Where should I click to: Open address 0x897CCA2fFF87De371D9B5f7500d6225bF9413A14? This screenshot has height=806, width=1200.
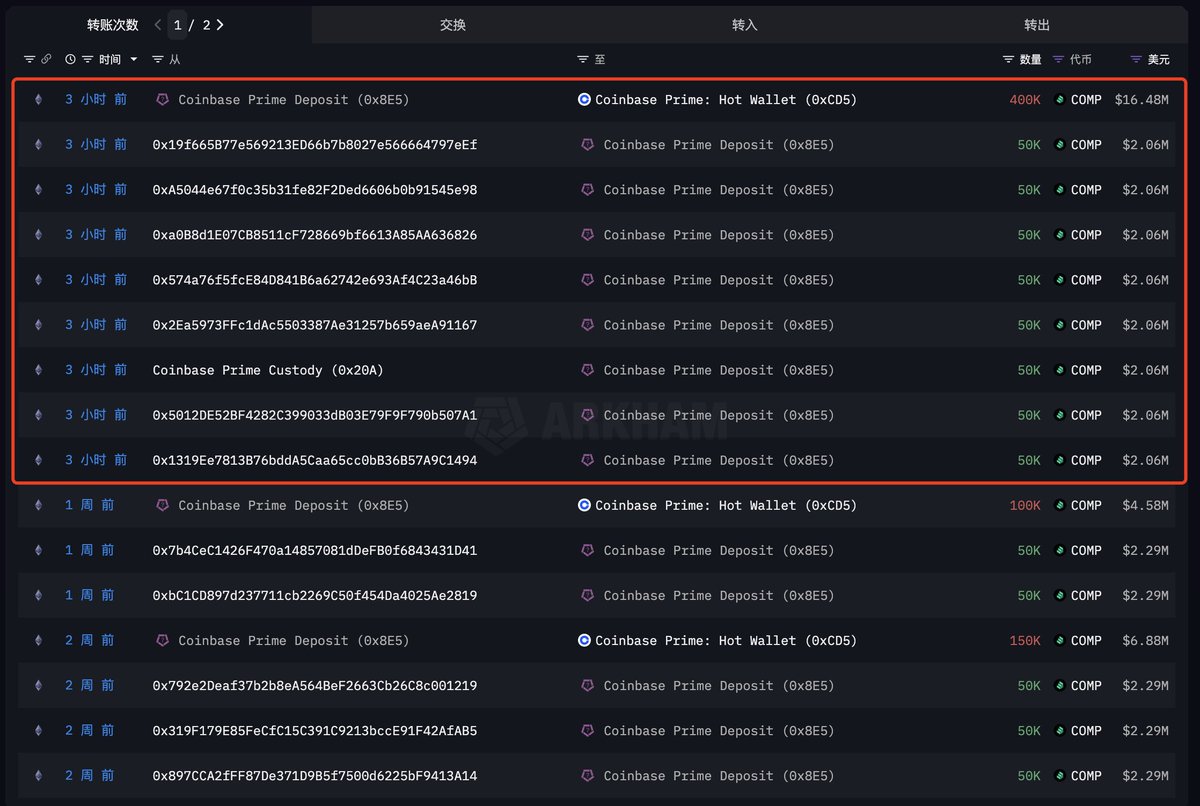(x=315, y=776)
